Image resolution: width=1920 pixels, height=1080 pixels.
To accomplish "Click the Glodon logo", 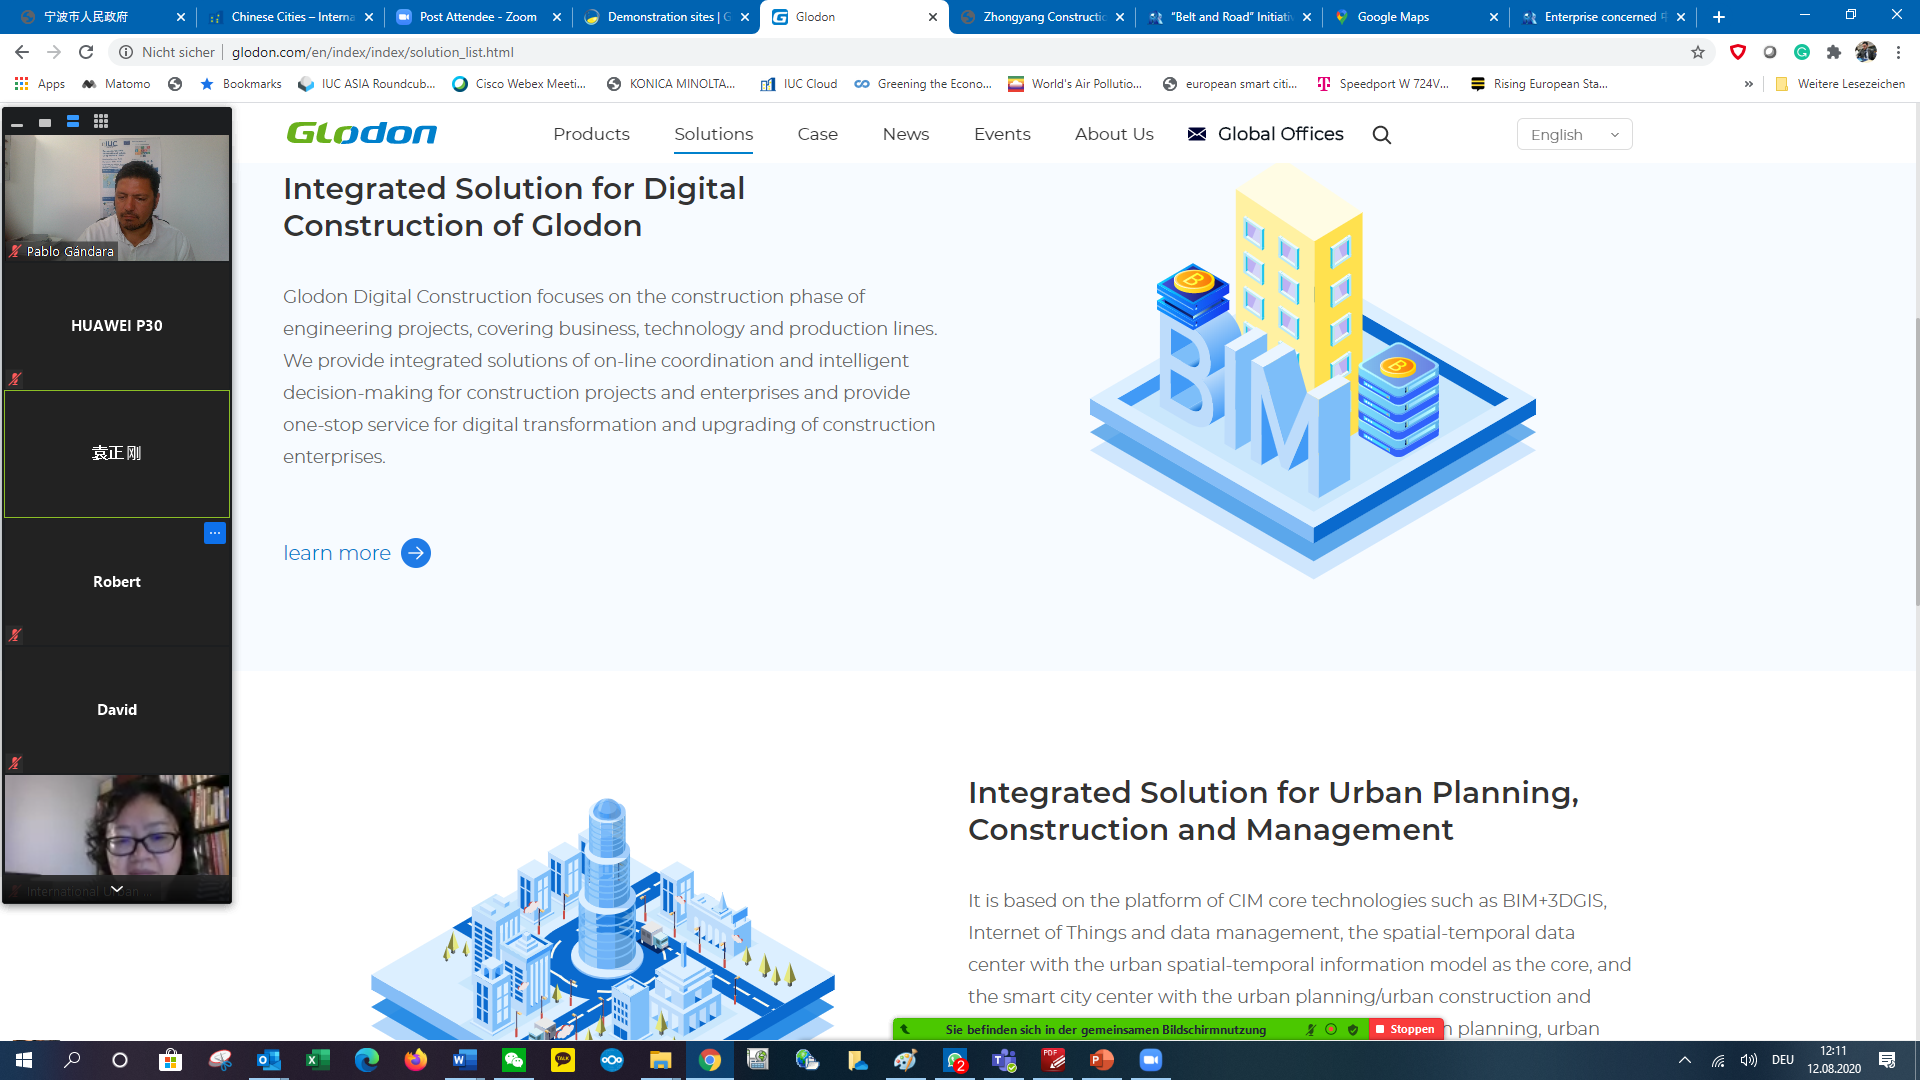I will pos(362,133).
